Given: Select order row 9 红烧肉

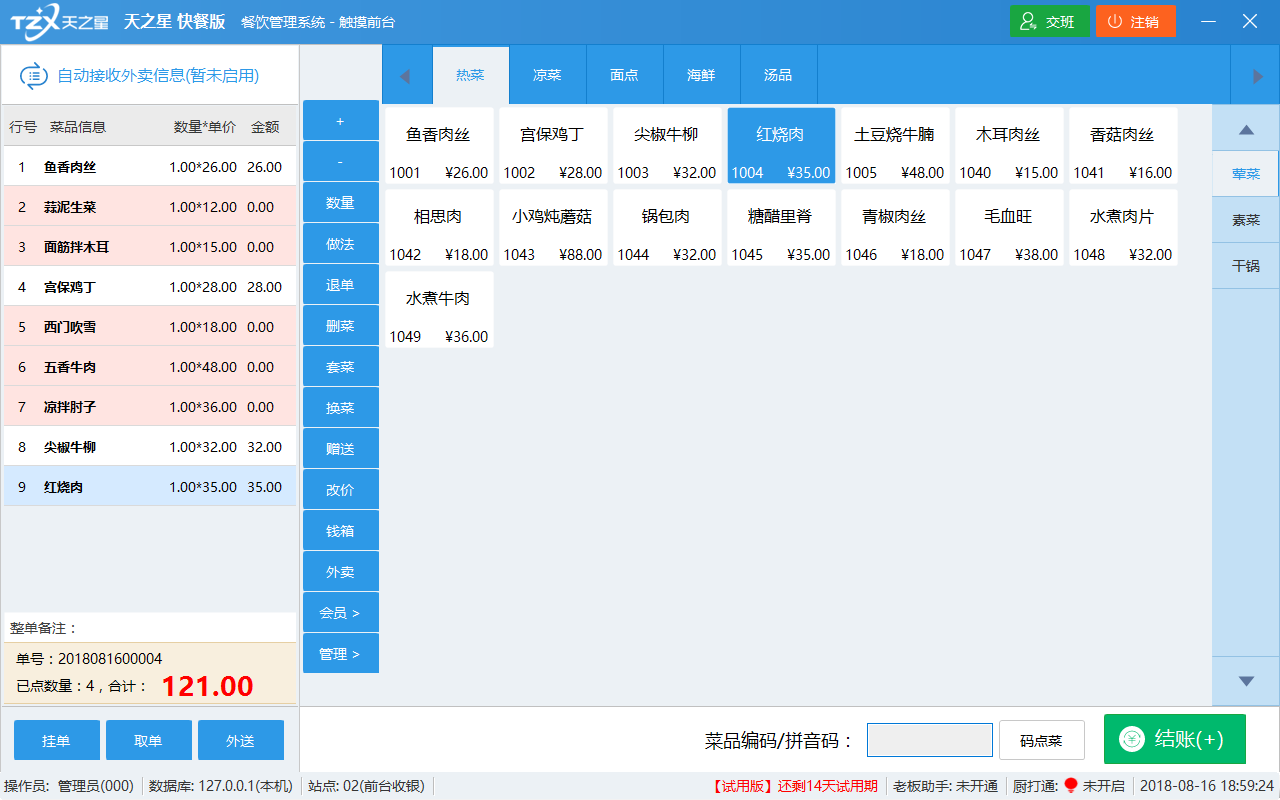Looking at the screenshot, I should point(150,487).
